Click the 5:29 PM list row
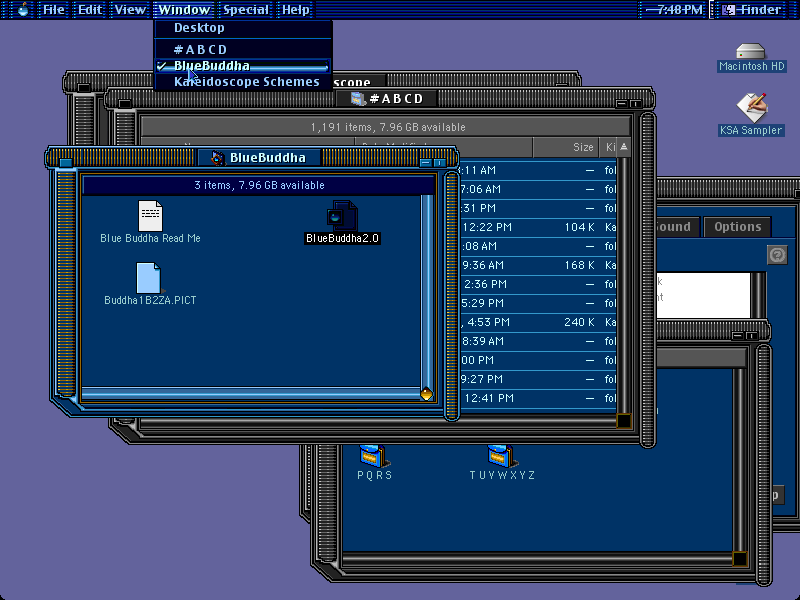Viewport: 800px width, 600px height. click(538, 303)
